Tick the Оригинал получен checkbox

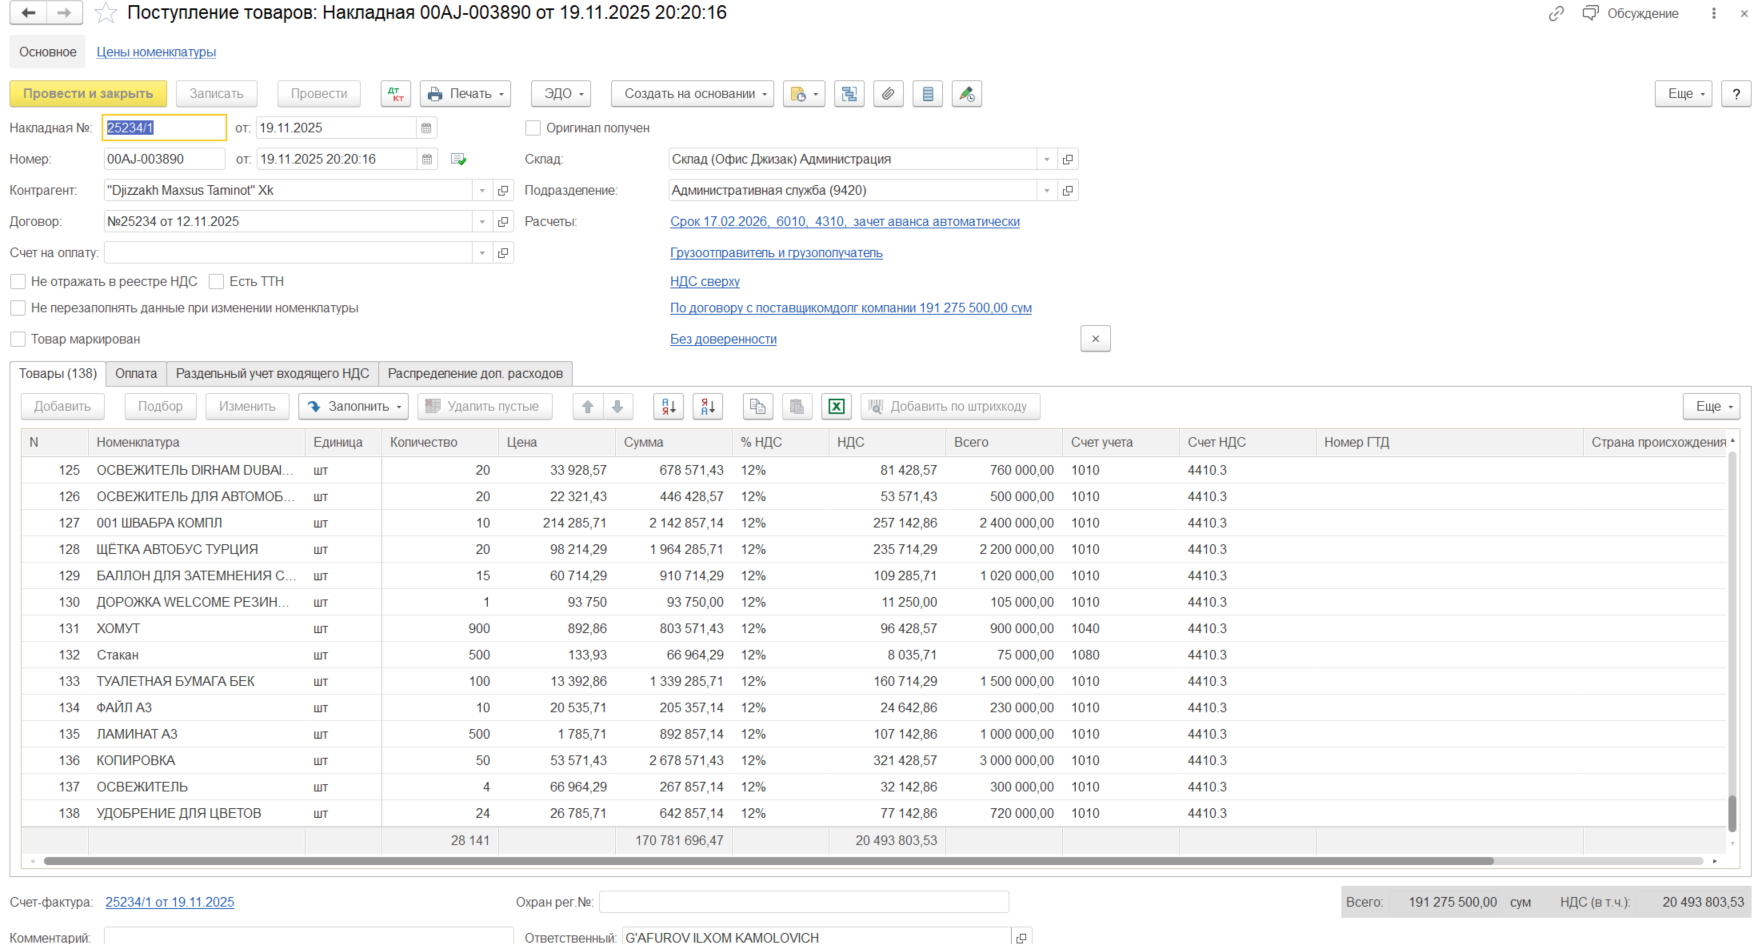(533, 128)
